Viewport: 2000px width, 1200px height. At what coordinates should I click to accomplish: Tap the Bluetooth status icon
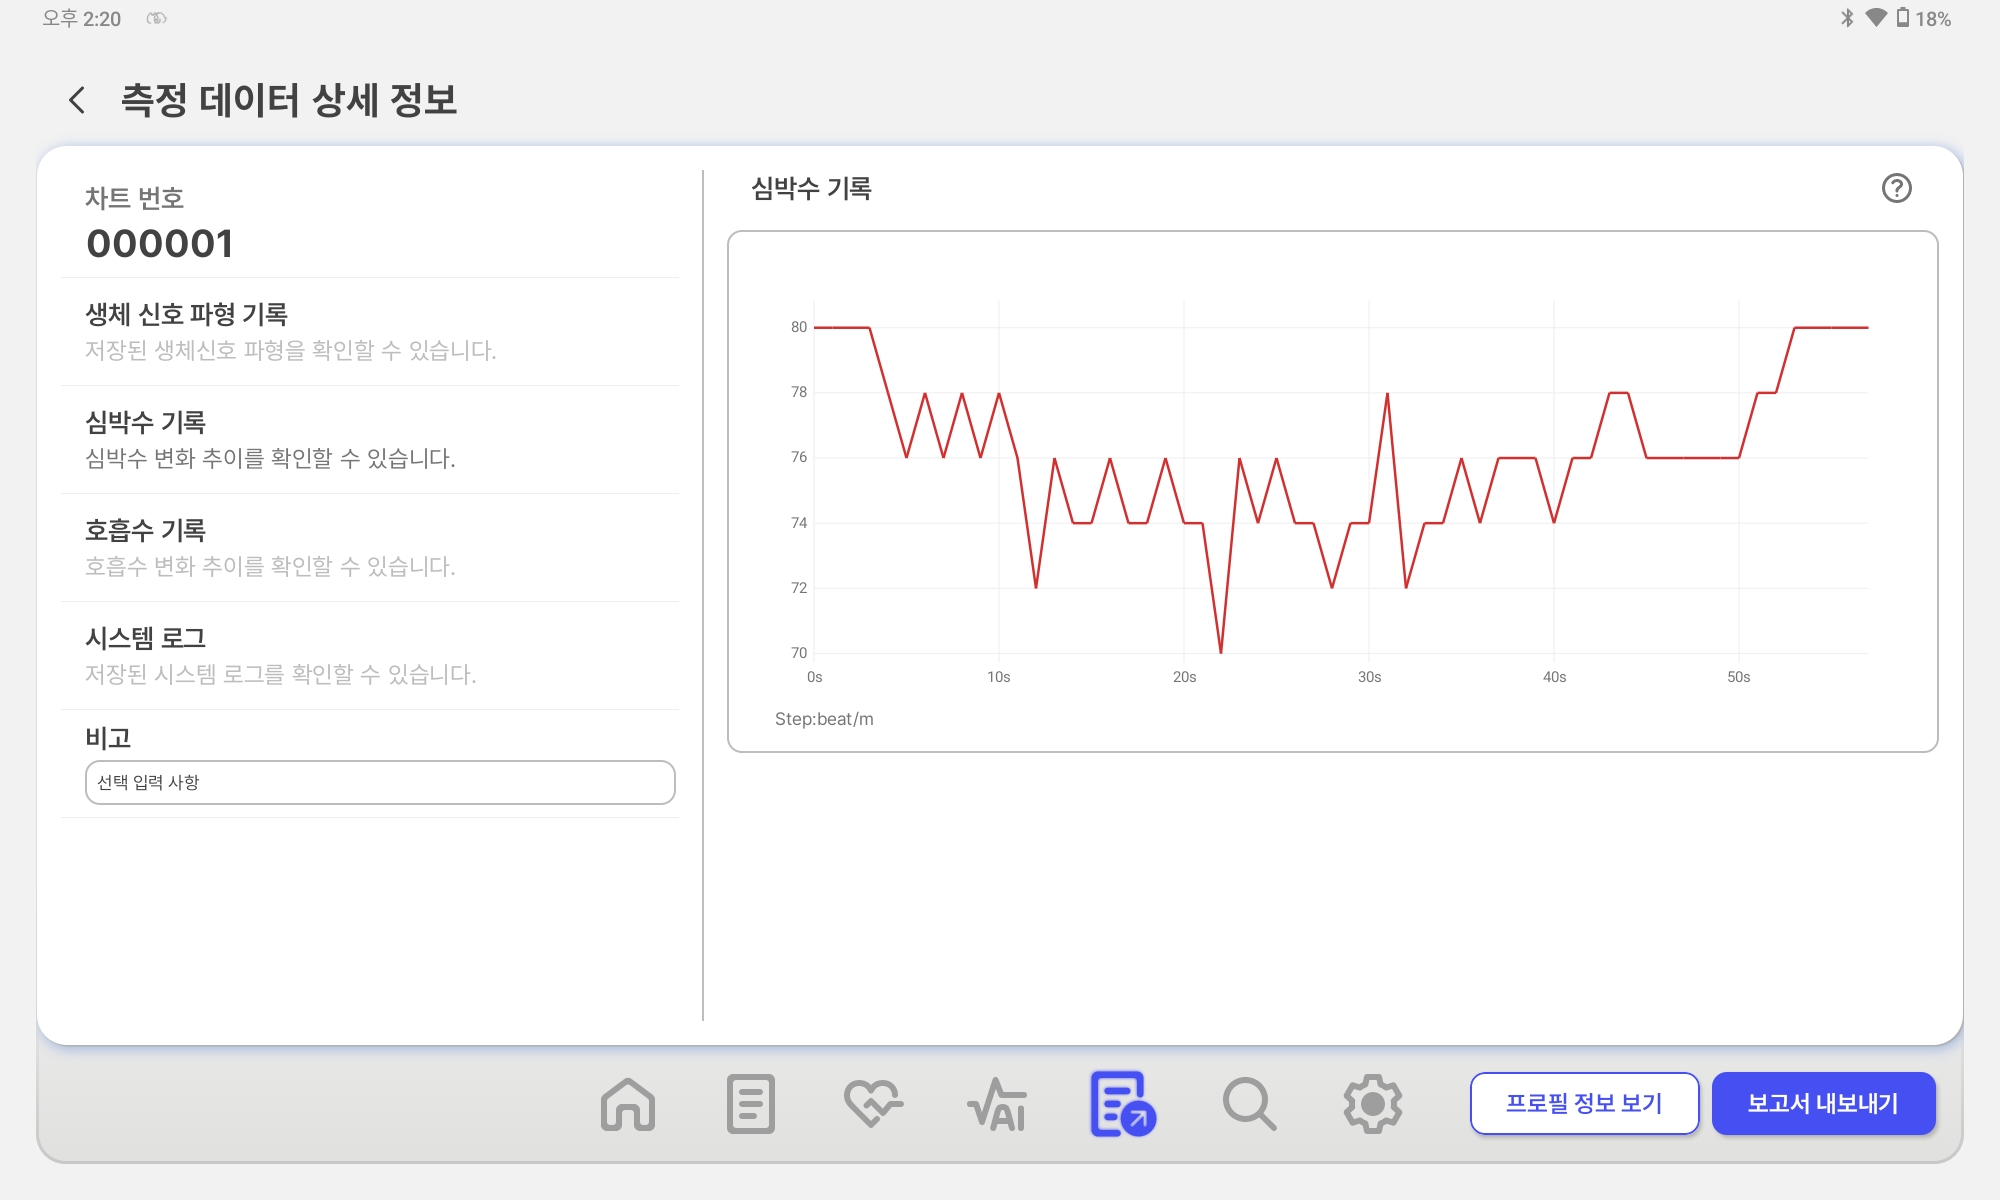[1847, 18]
